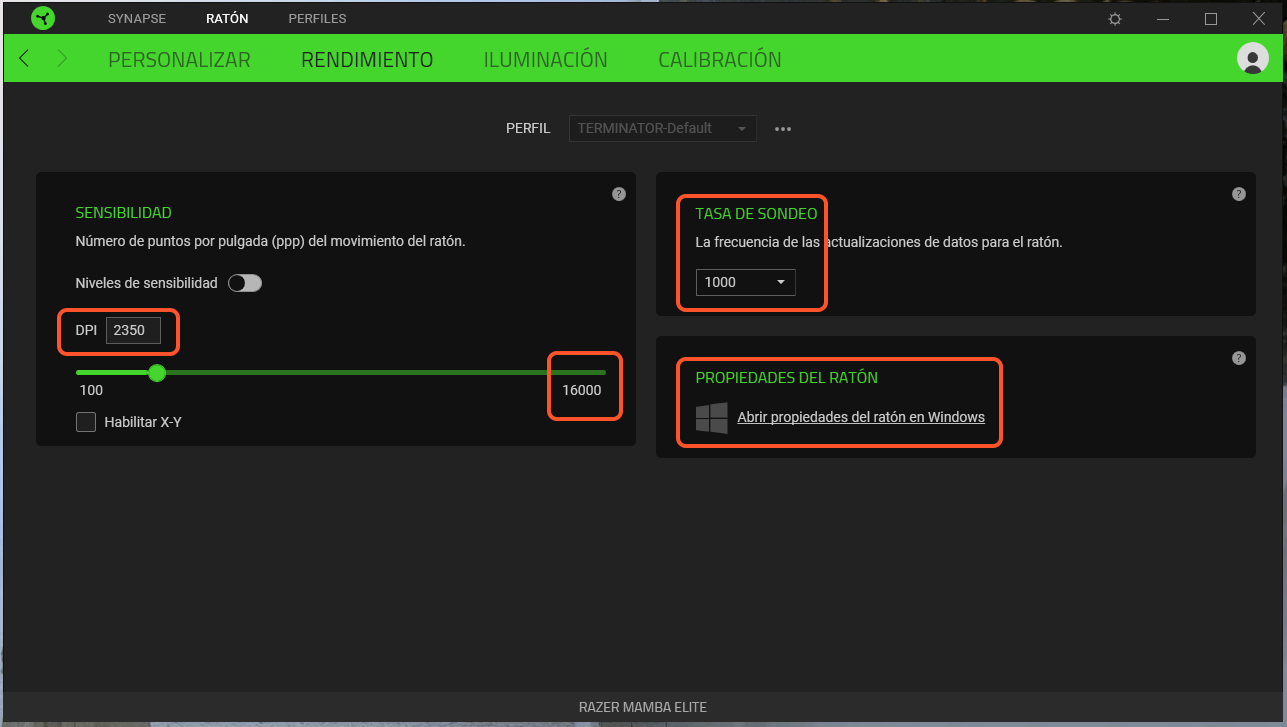Viewport: 1287px width, 727px height.
Task: Expand the TERMINATOR-Default profile dropdown
Action: point(662,129)
